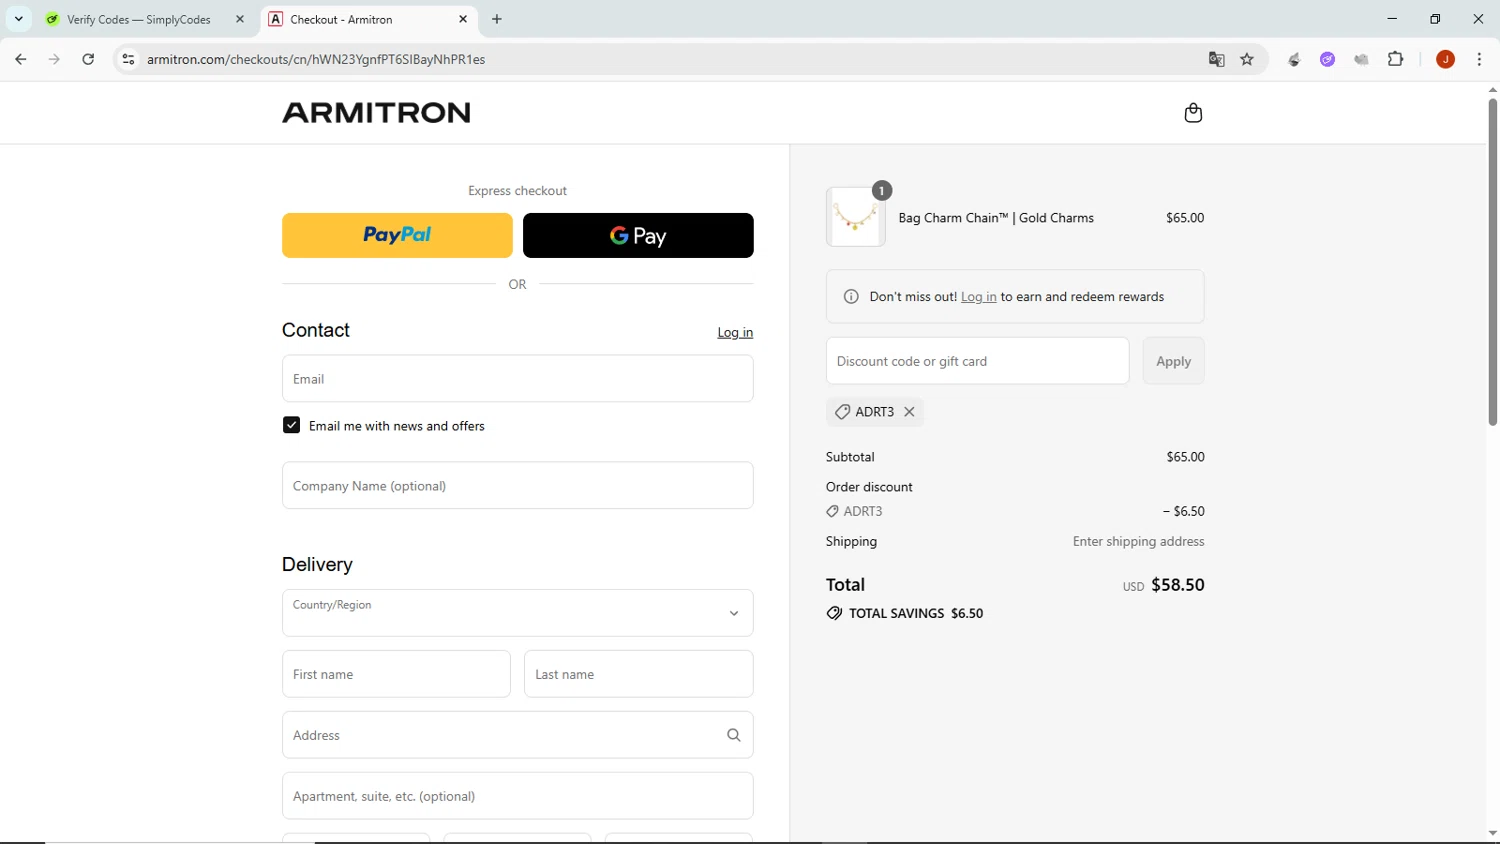
Task: Close the Verify Codes SimplyCodes tab
Action: (x=240, y=19)
